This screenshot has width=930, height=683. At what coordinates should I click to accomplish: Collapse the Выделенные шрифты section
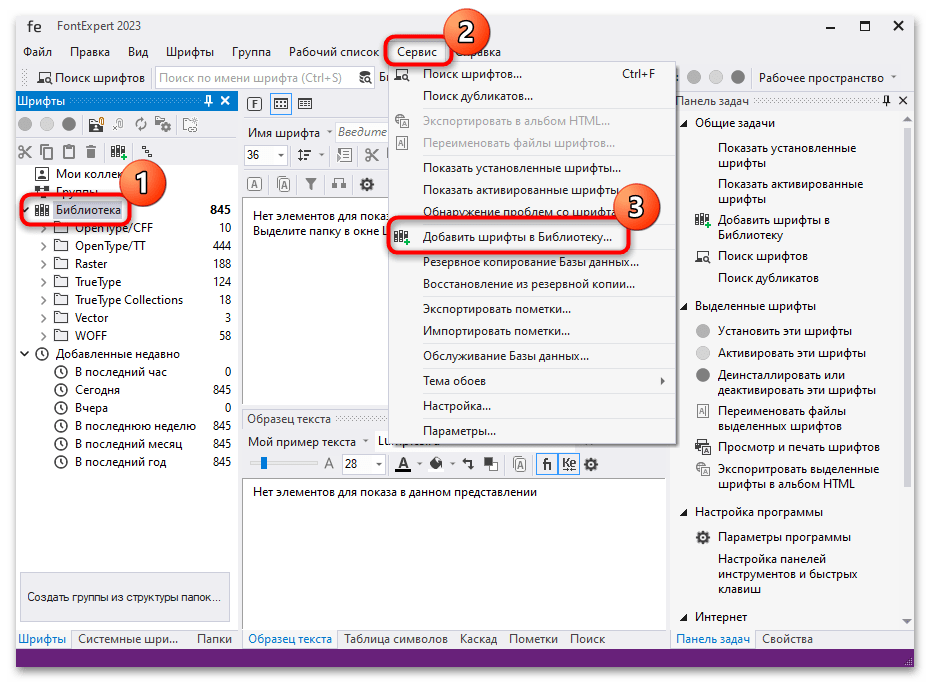click(x=683, y=307)
